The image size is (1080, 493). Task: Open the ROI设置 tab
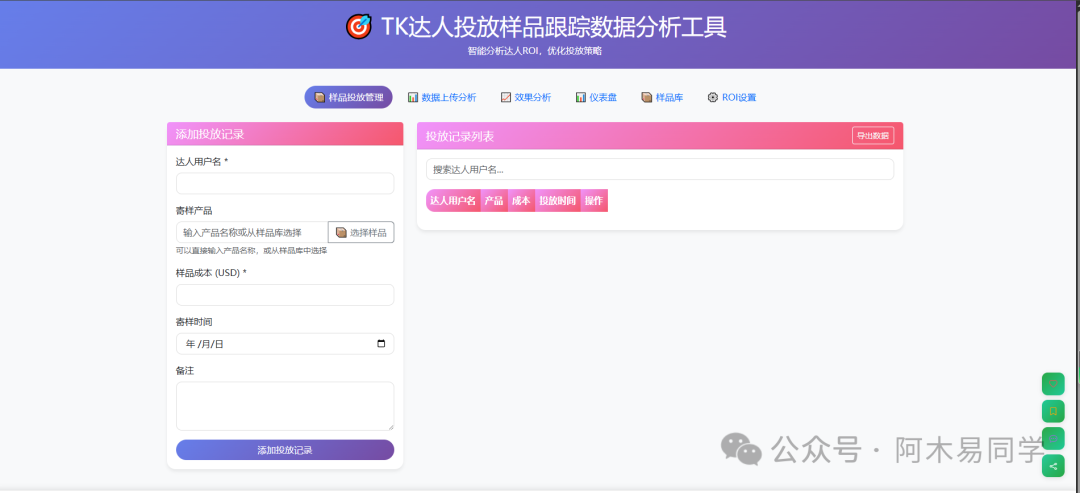click(731, 97)
